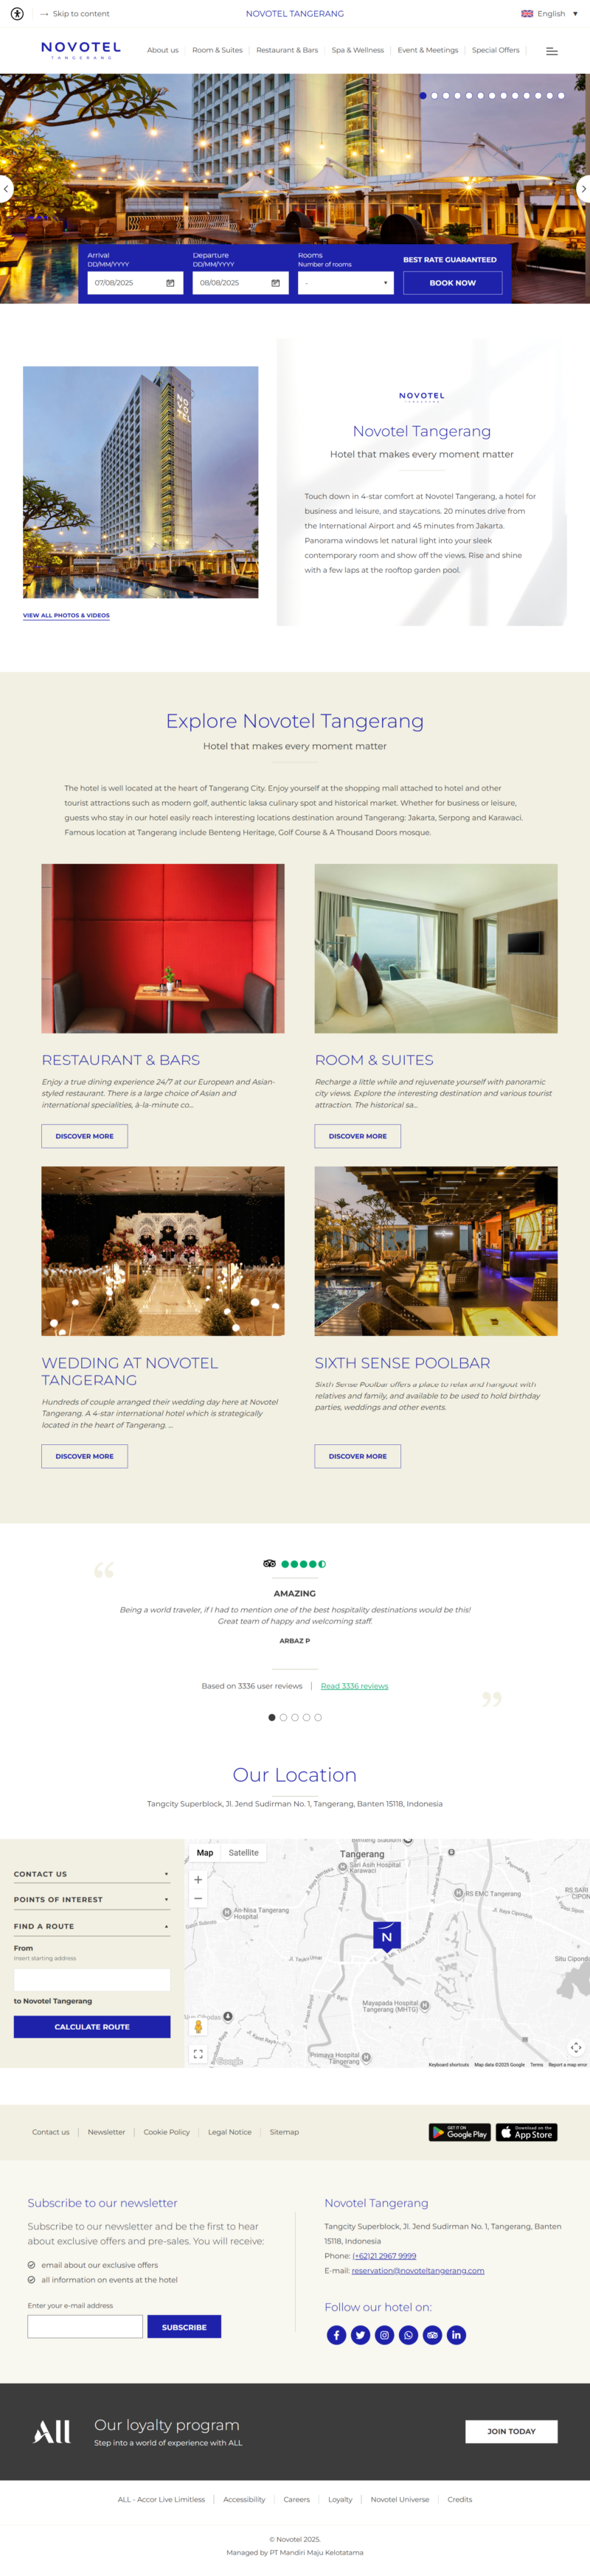
Task: Contact hotel via WhatsApp icon
Action: click(408, 2335)
